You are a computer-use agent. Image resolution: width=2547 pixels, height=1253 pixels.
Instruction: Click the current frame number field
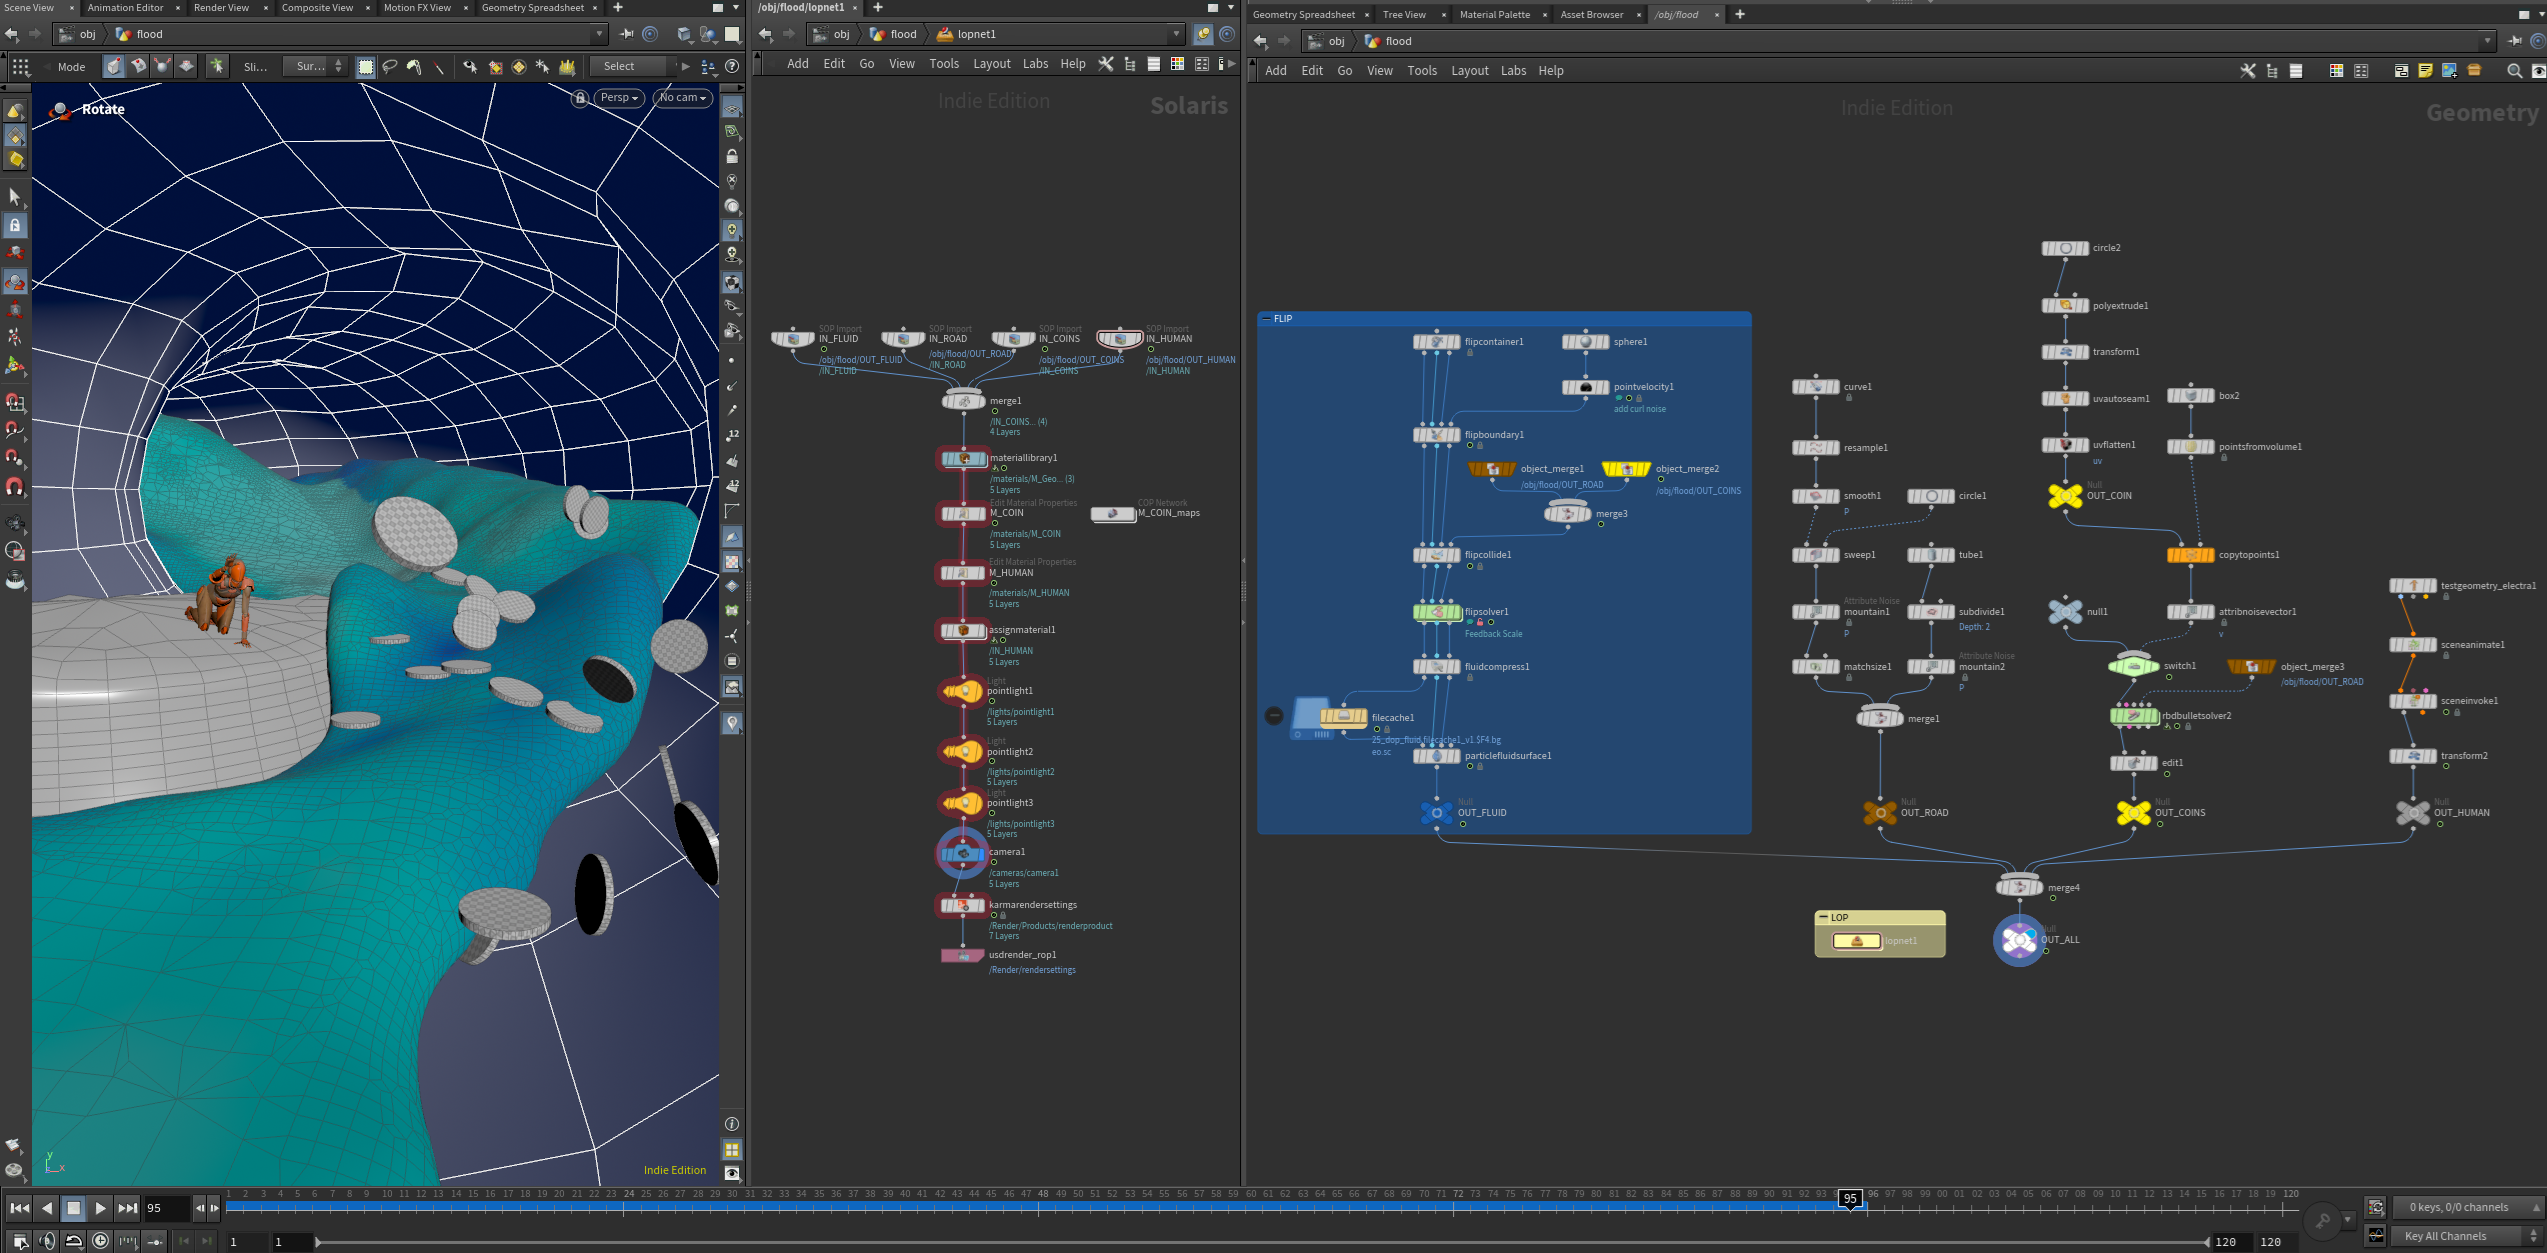[165, 1208]
